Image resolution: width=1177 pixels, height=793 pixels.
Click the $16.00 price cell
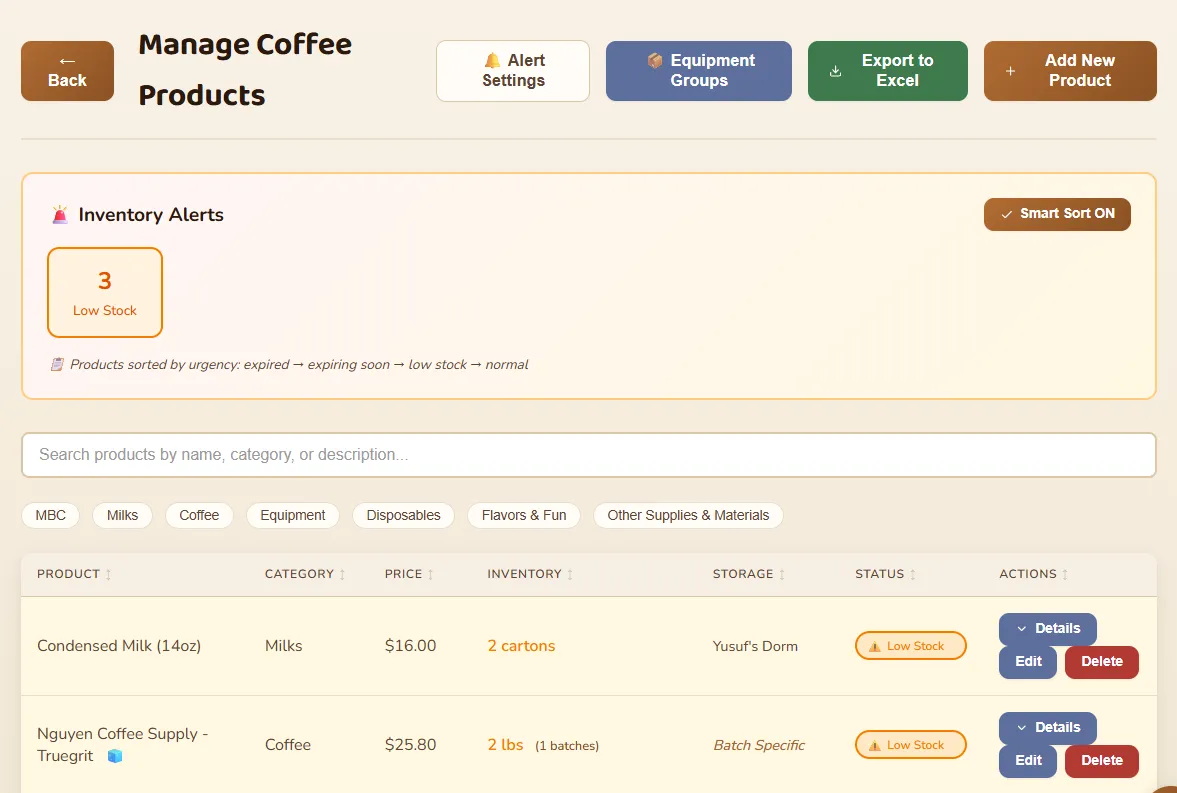coord(410,646)
